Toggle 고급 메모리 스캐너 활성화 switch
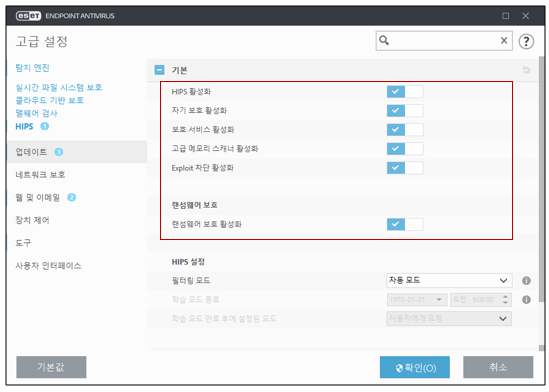The width and height of the screenshot is (549, 392). click(405, 149)
